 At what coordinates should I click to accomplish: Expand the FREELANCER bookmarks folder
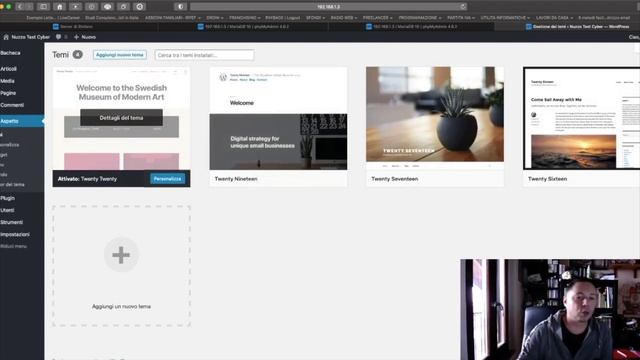[x=378, y=18]
